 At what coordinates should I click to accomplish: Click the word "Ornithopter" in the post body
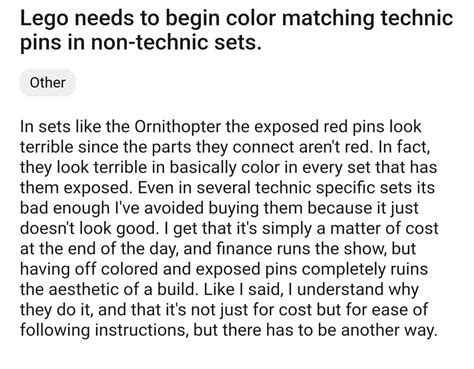178,127
